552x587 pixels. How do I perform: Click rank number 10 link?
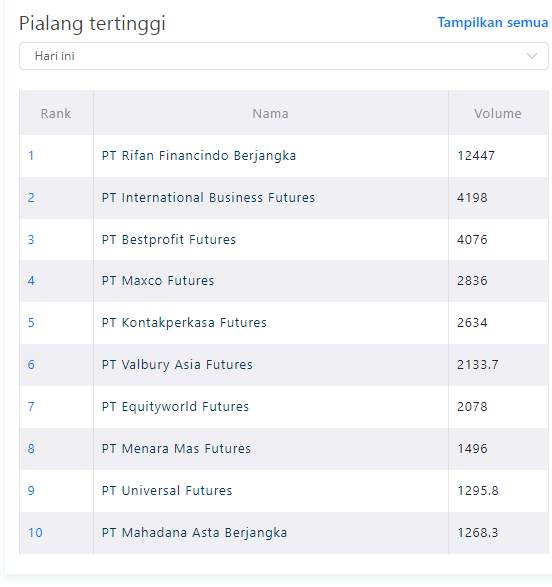(35, 532)
